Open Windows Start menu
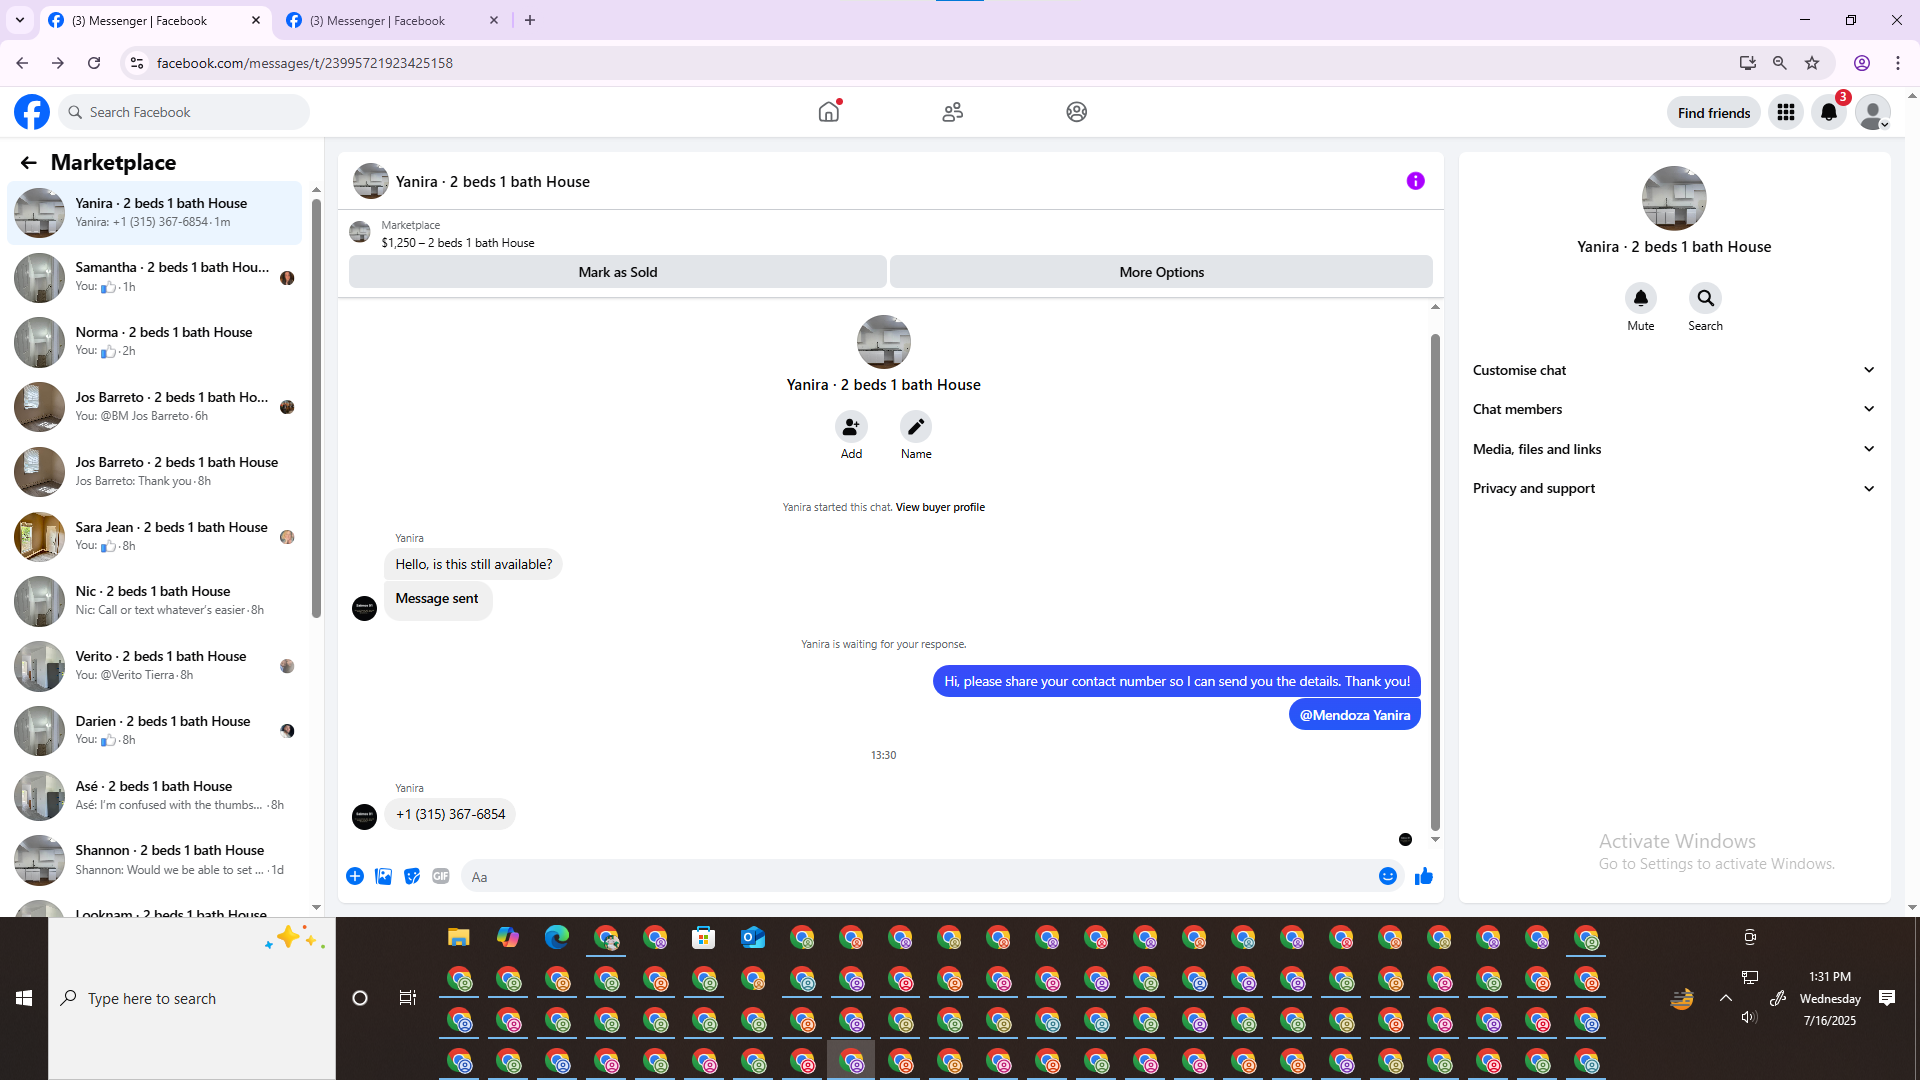The image size is (1920, 1080). pos(24,998)
